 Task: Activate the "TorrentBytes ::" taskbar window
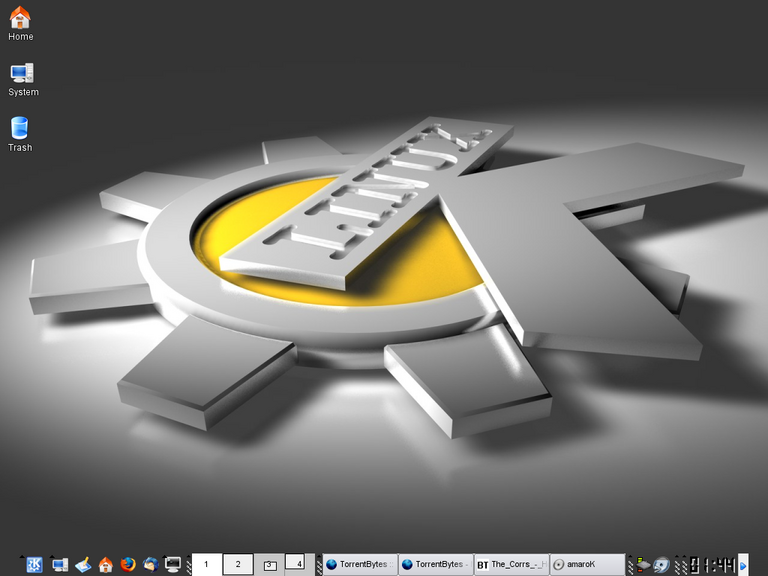[x=360, y=565]
